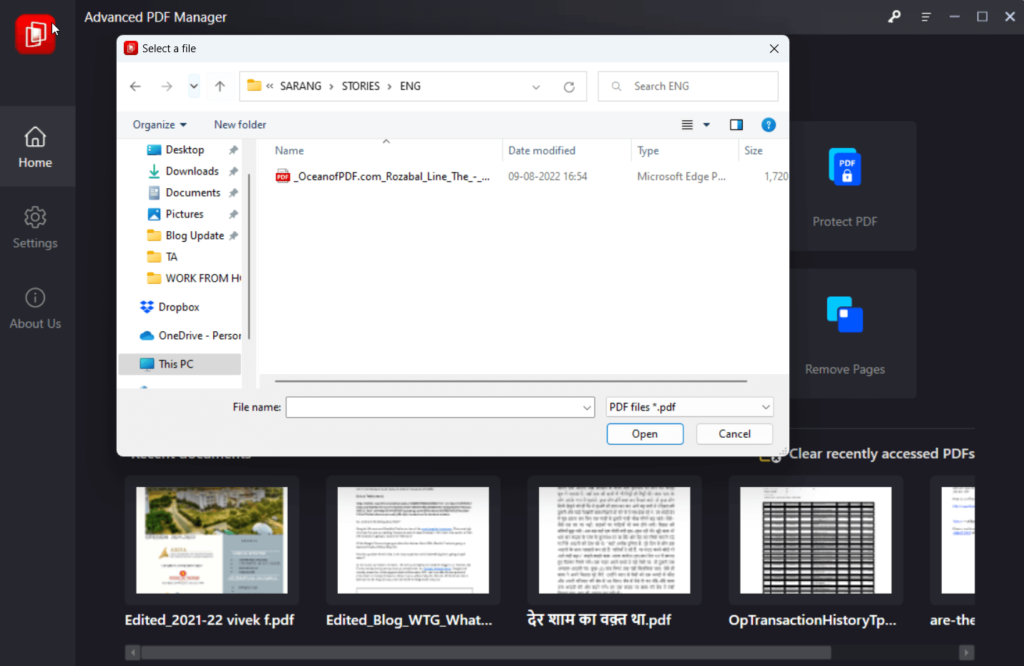
Task: Refresh the ENG folder listing
Action: [569, 87]
